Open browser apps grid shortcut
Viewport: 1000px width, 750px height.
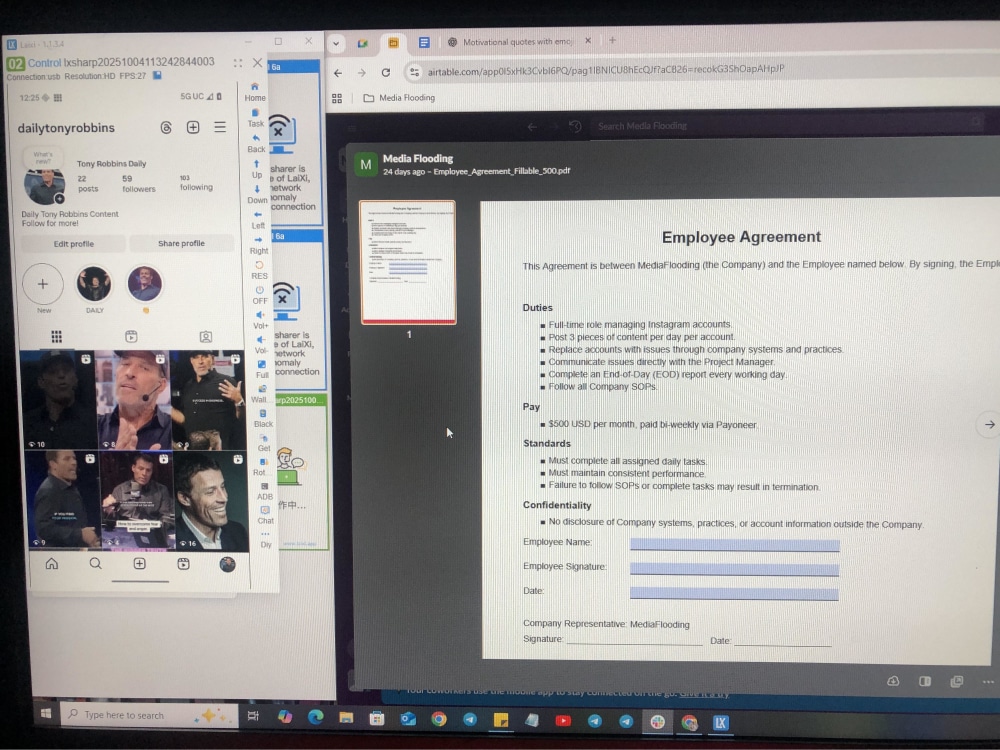(337, 98)
